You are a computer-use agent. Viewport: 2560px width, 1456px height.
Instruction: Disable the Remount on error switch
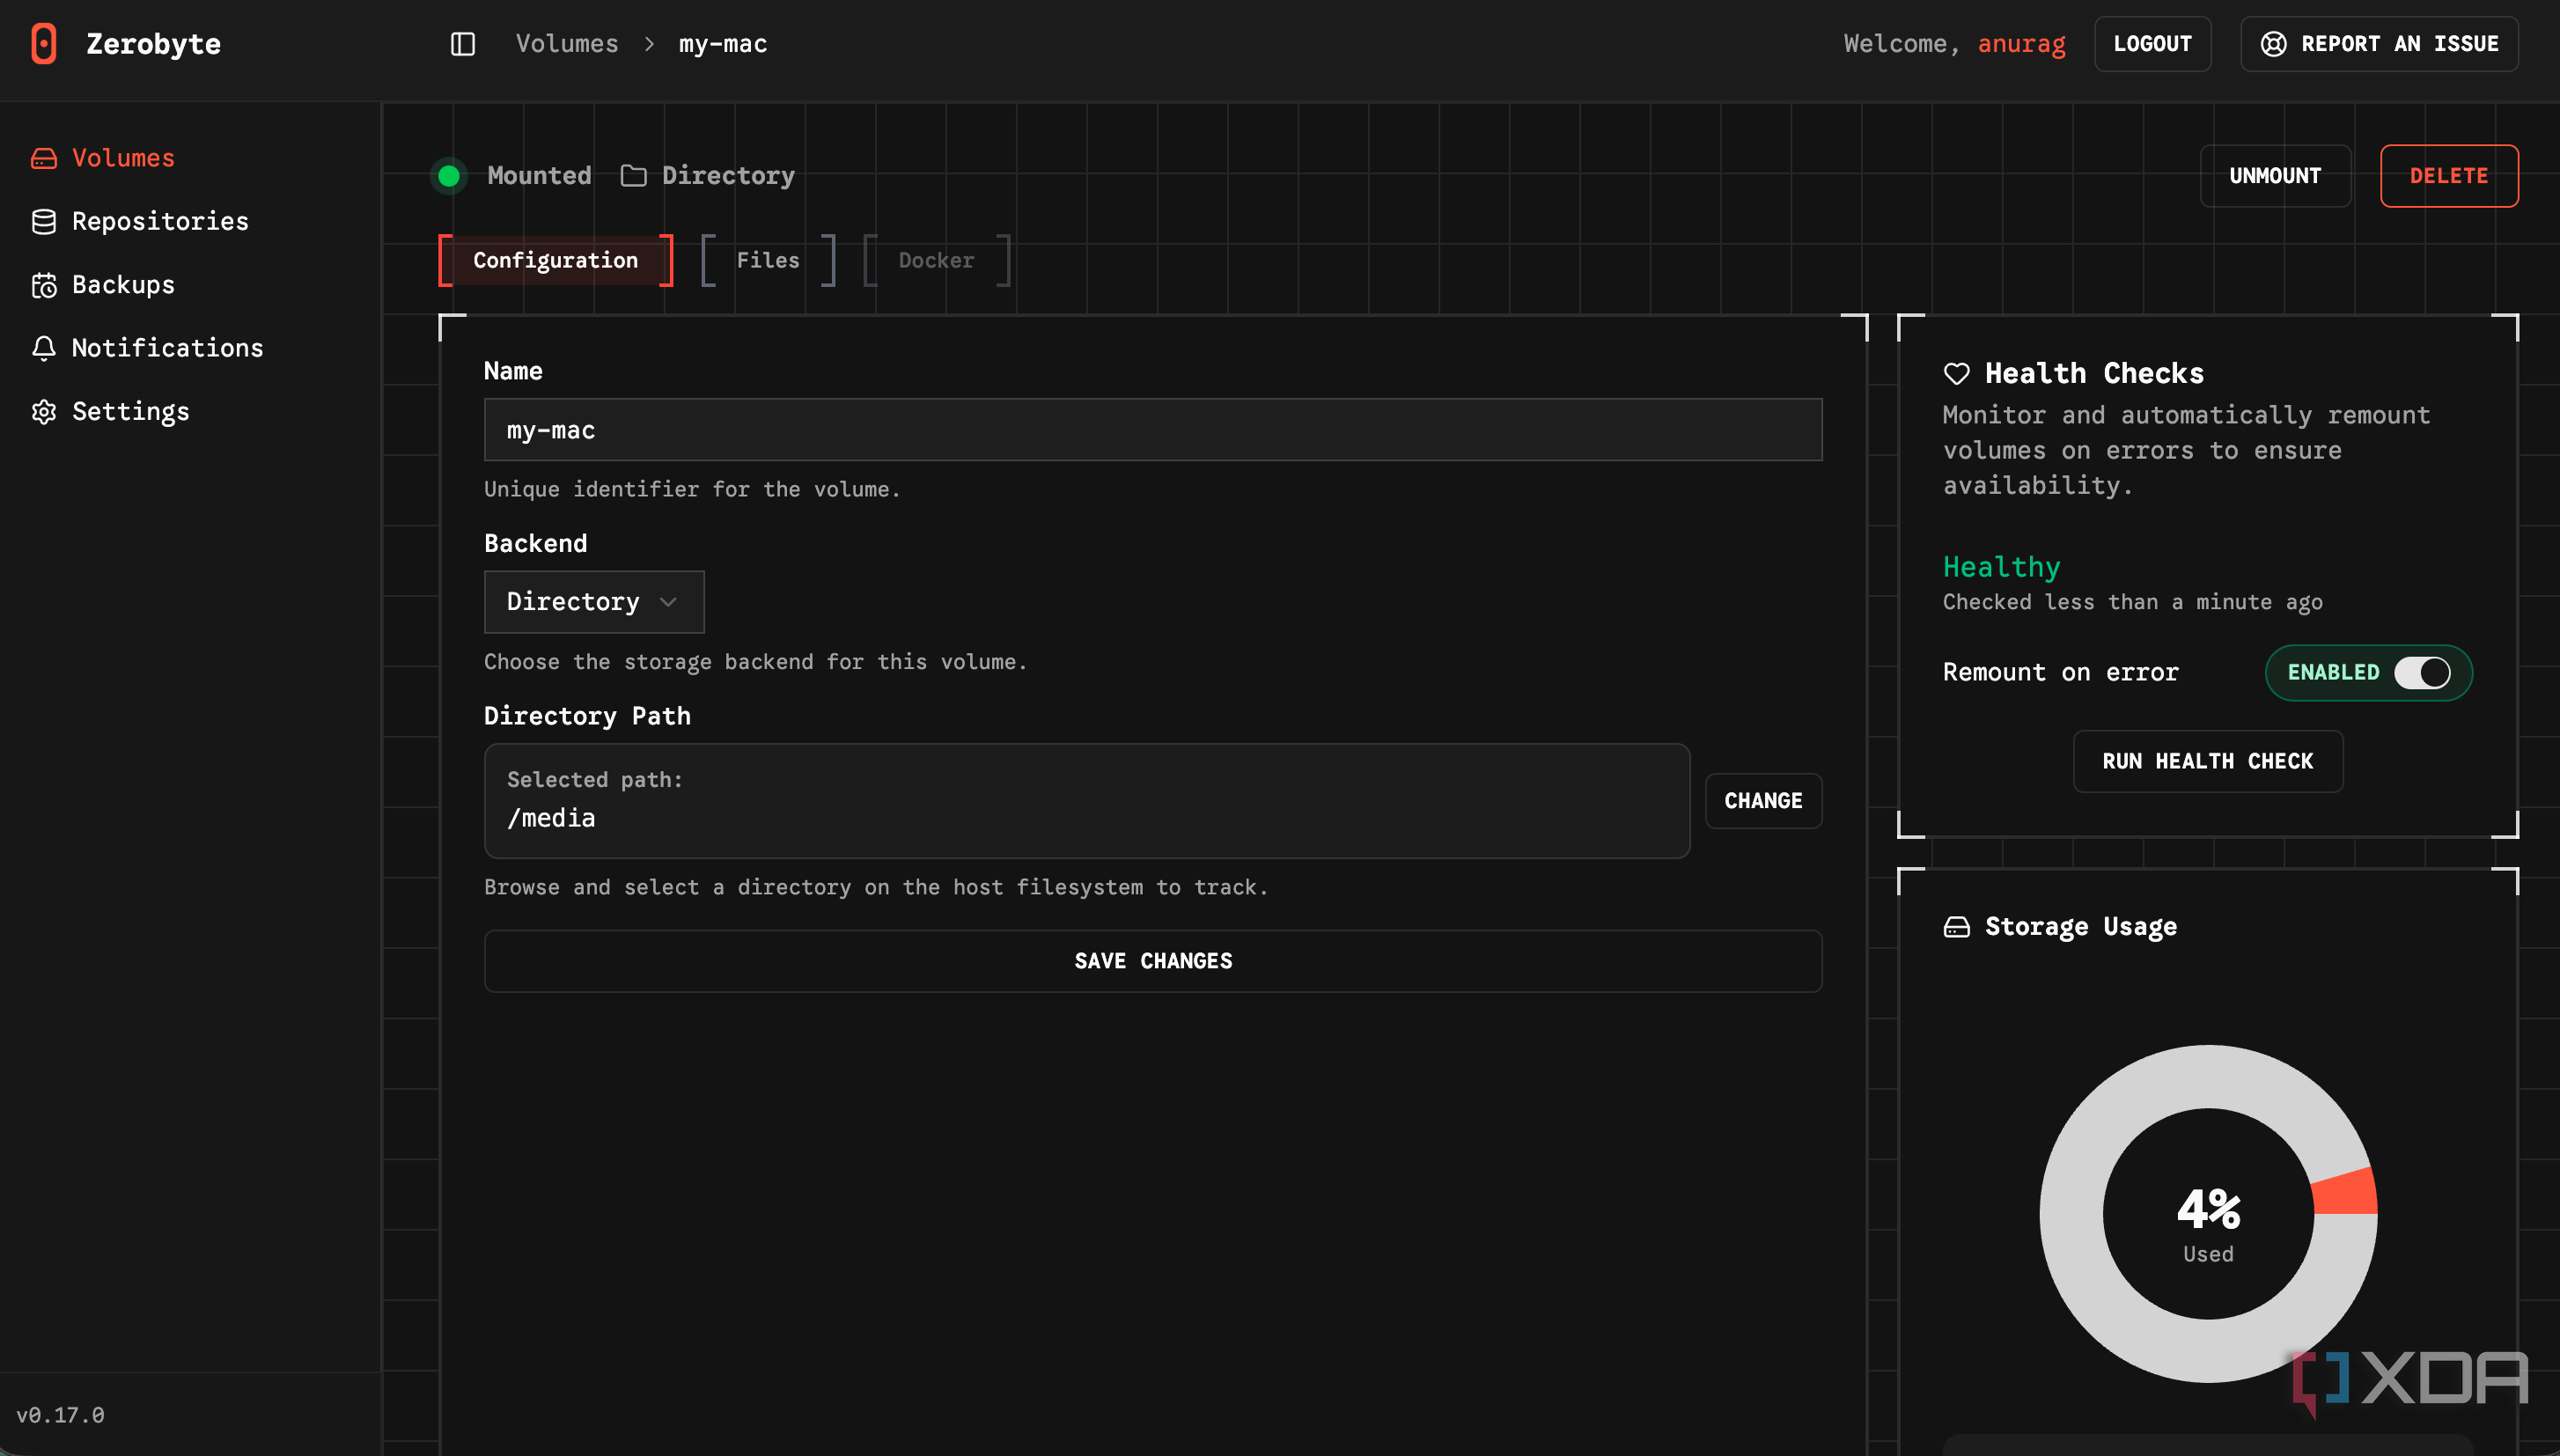2421,673
